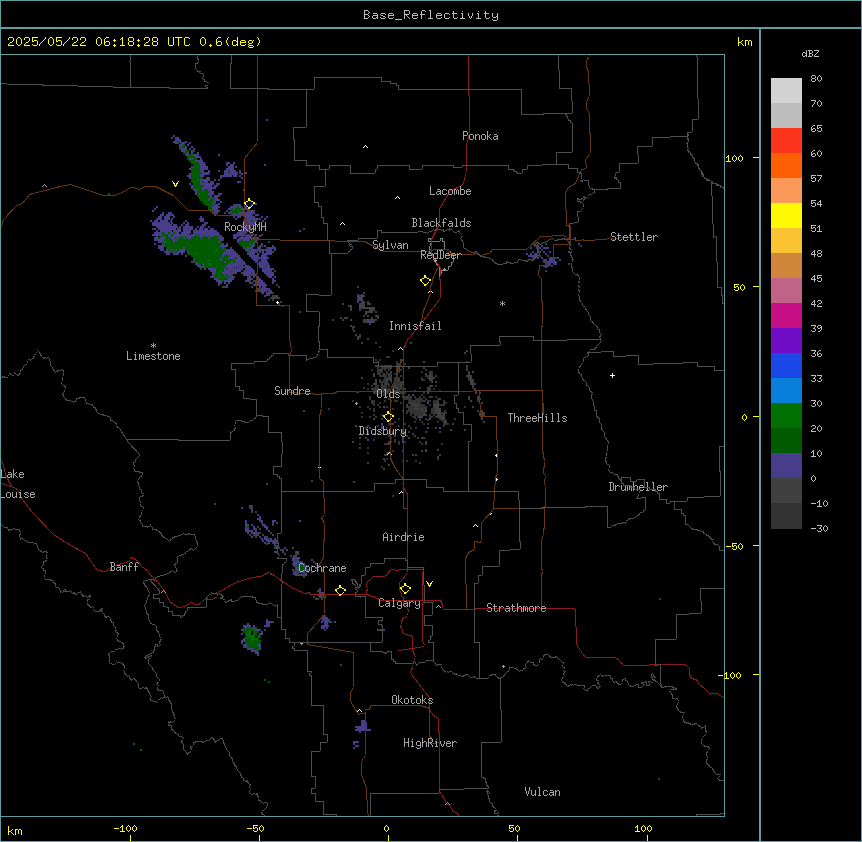Click the yellow V marker east of Calgary
This screenshot has height=842, width=862.
pos(429,584)
